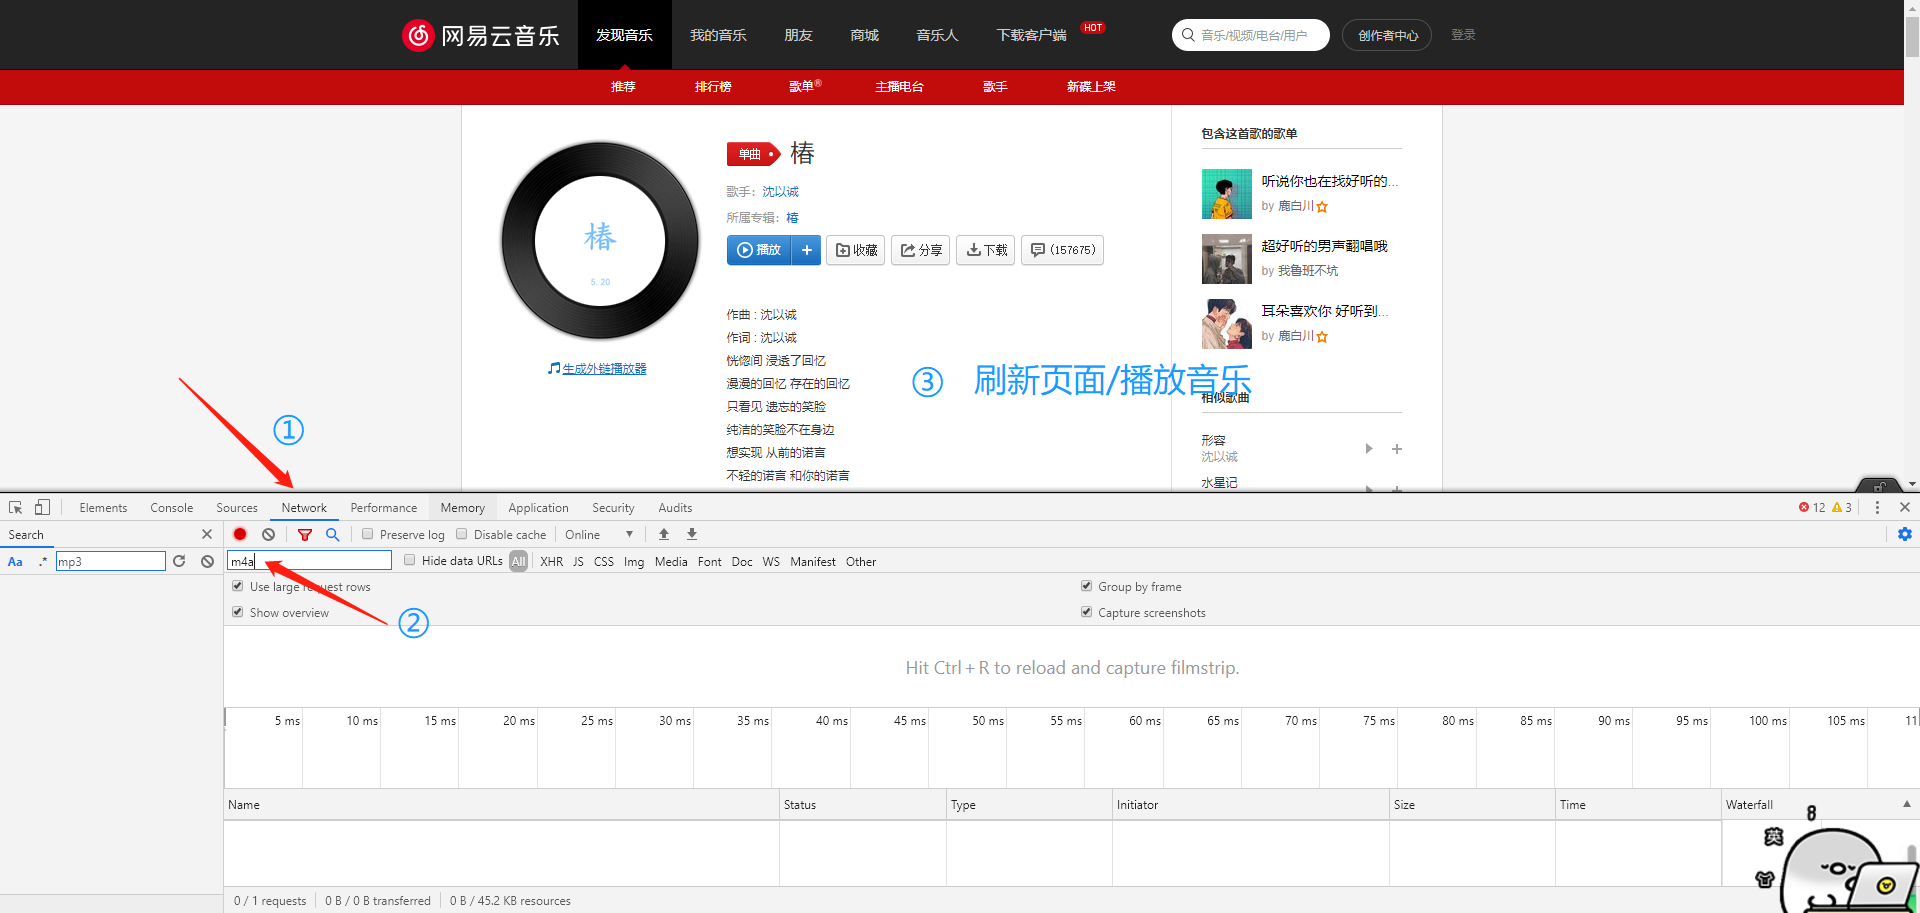Click the network search magnifier icon

[x=333, y=534]
